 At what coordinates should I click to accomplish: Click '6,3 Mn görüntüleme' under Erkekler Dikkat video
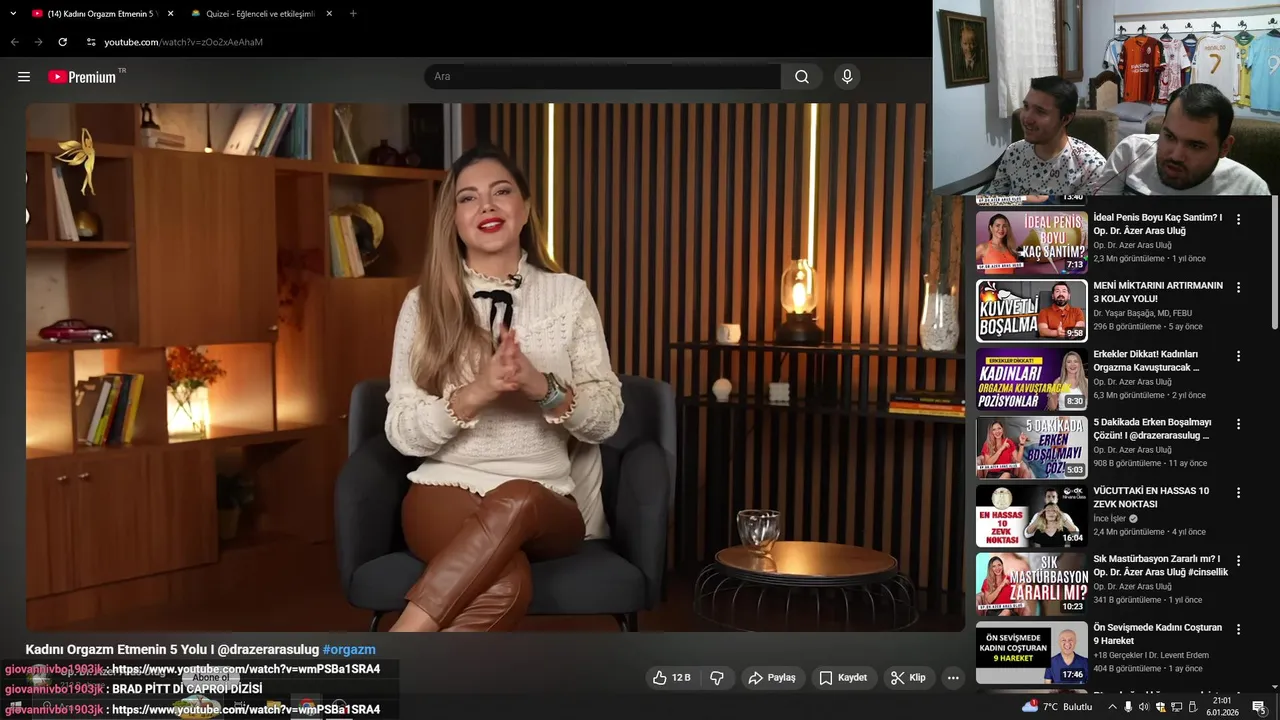[1129, 395]
